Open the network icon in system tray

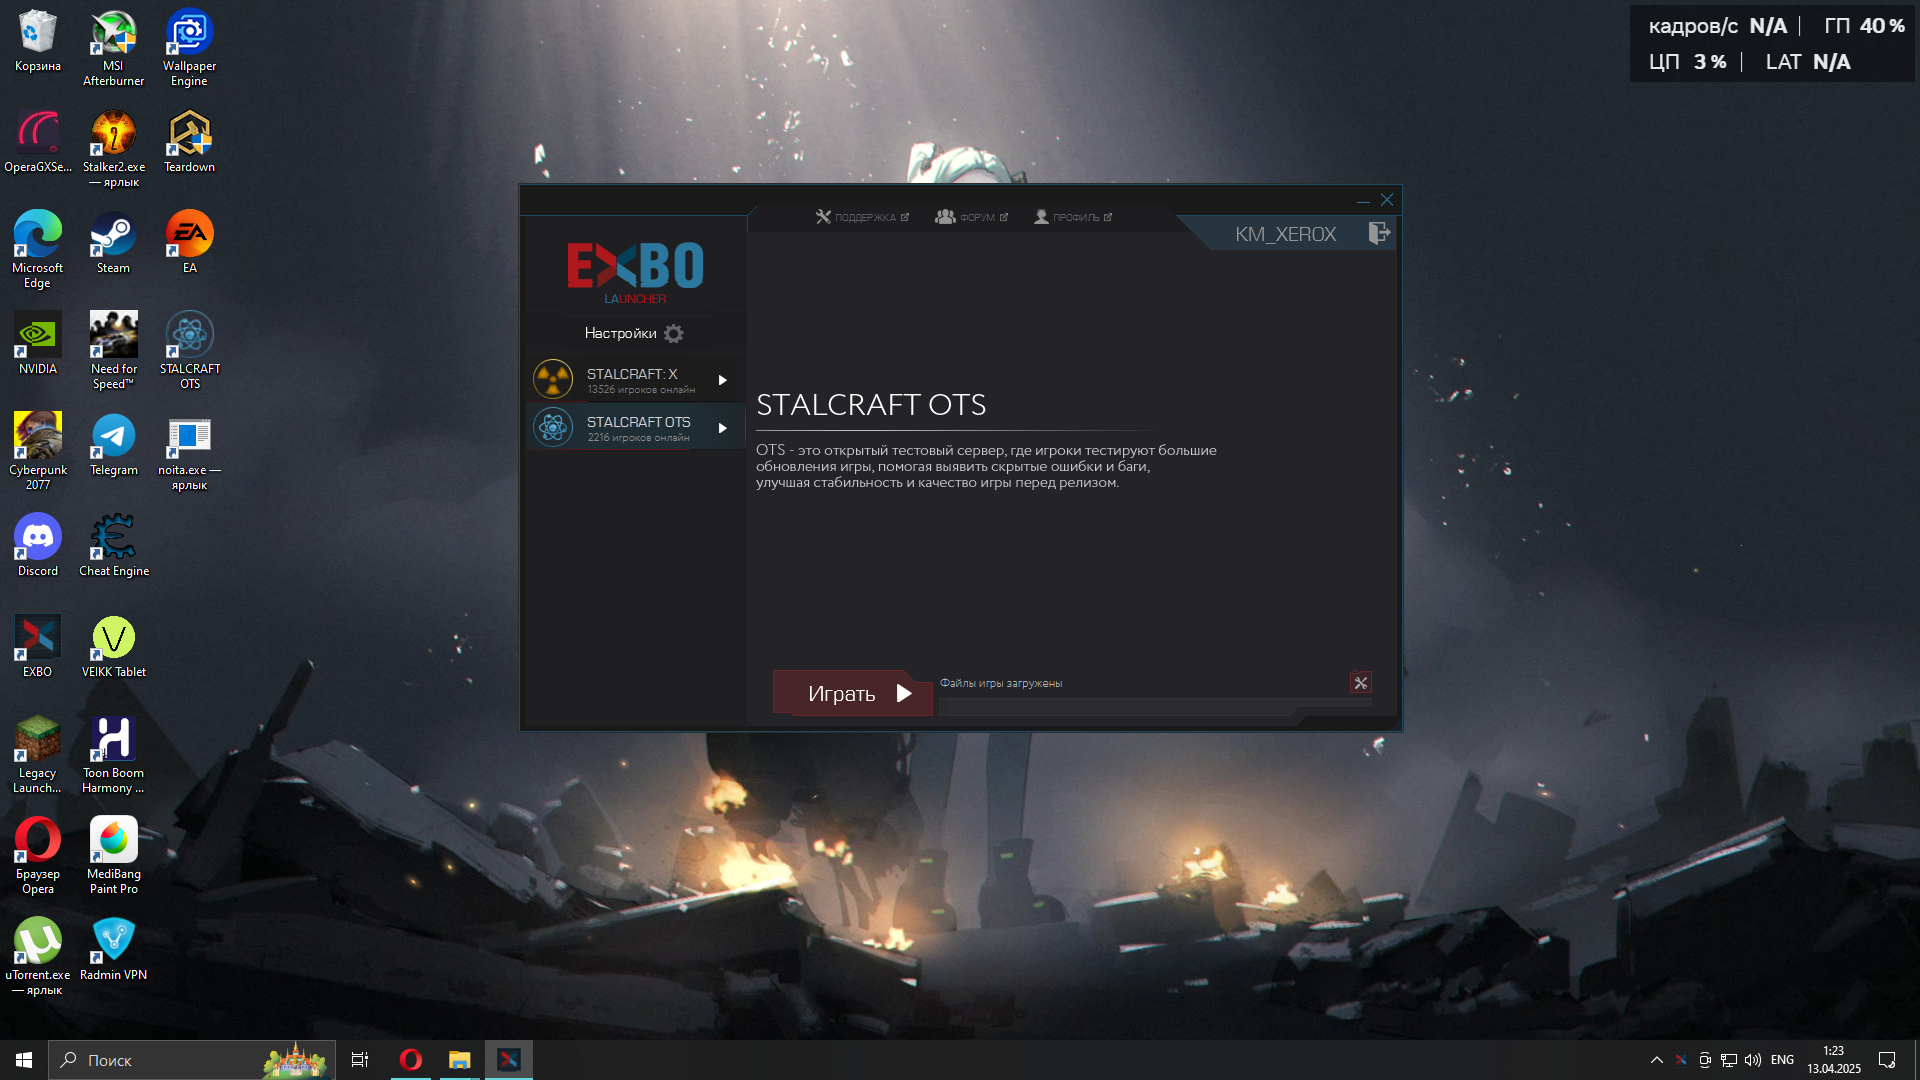pos(1729,1060)
